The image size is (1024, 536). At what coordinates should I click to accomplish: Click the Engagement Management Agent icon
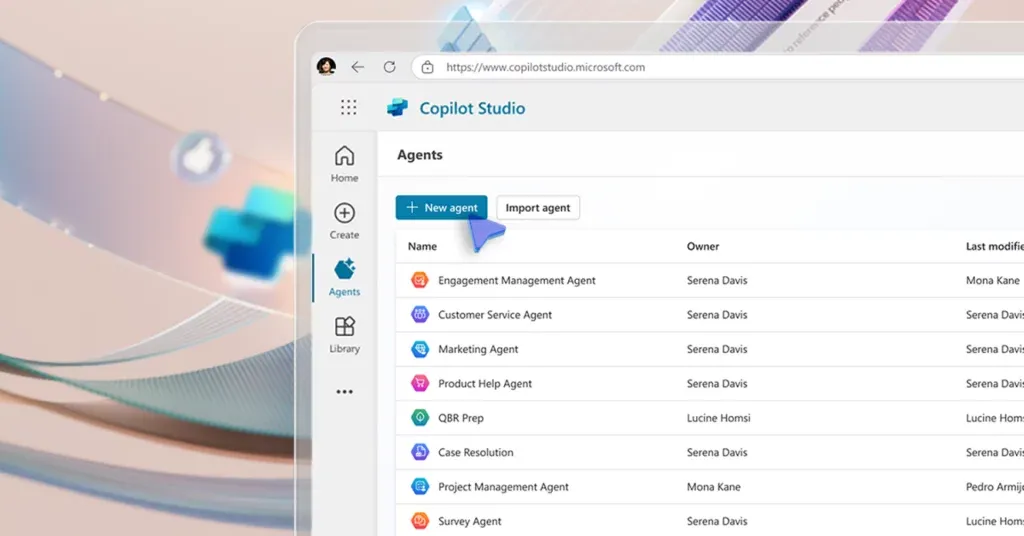coord(420,280)
